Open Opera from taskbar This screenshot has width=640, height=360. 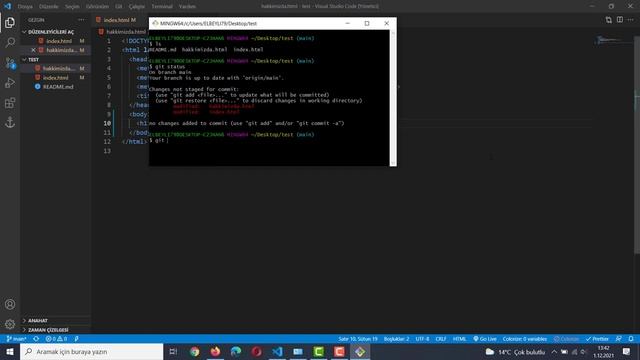256,351
